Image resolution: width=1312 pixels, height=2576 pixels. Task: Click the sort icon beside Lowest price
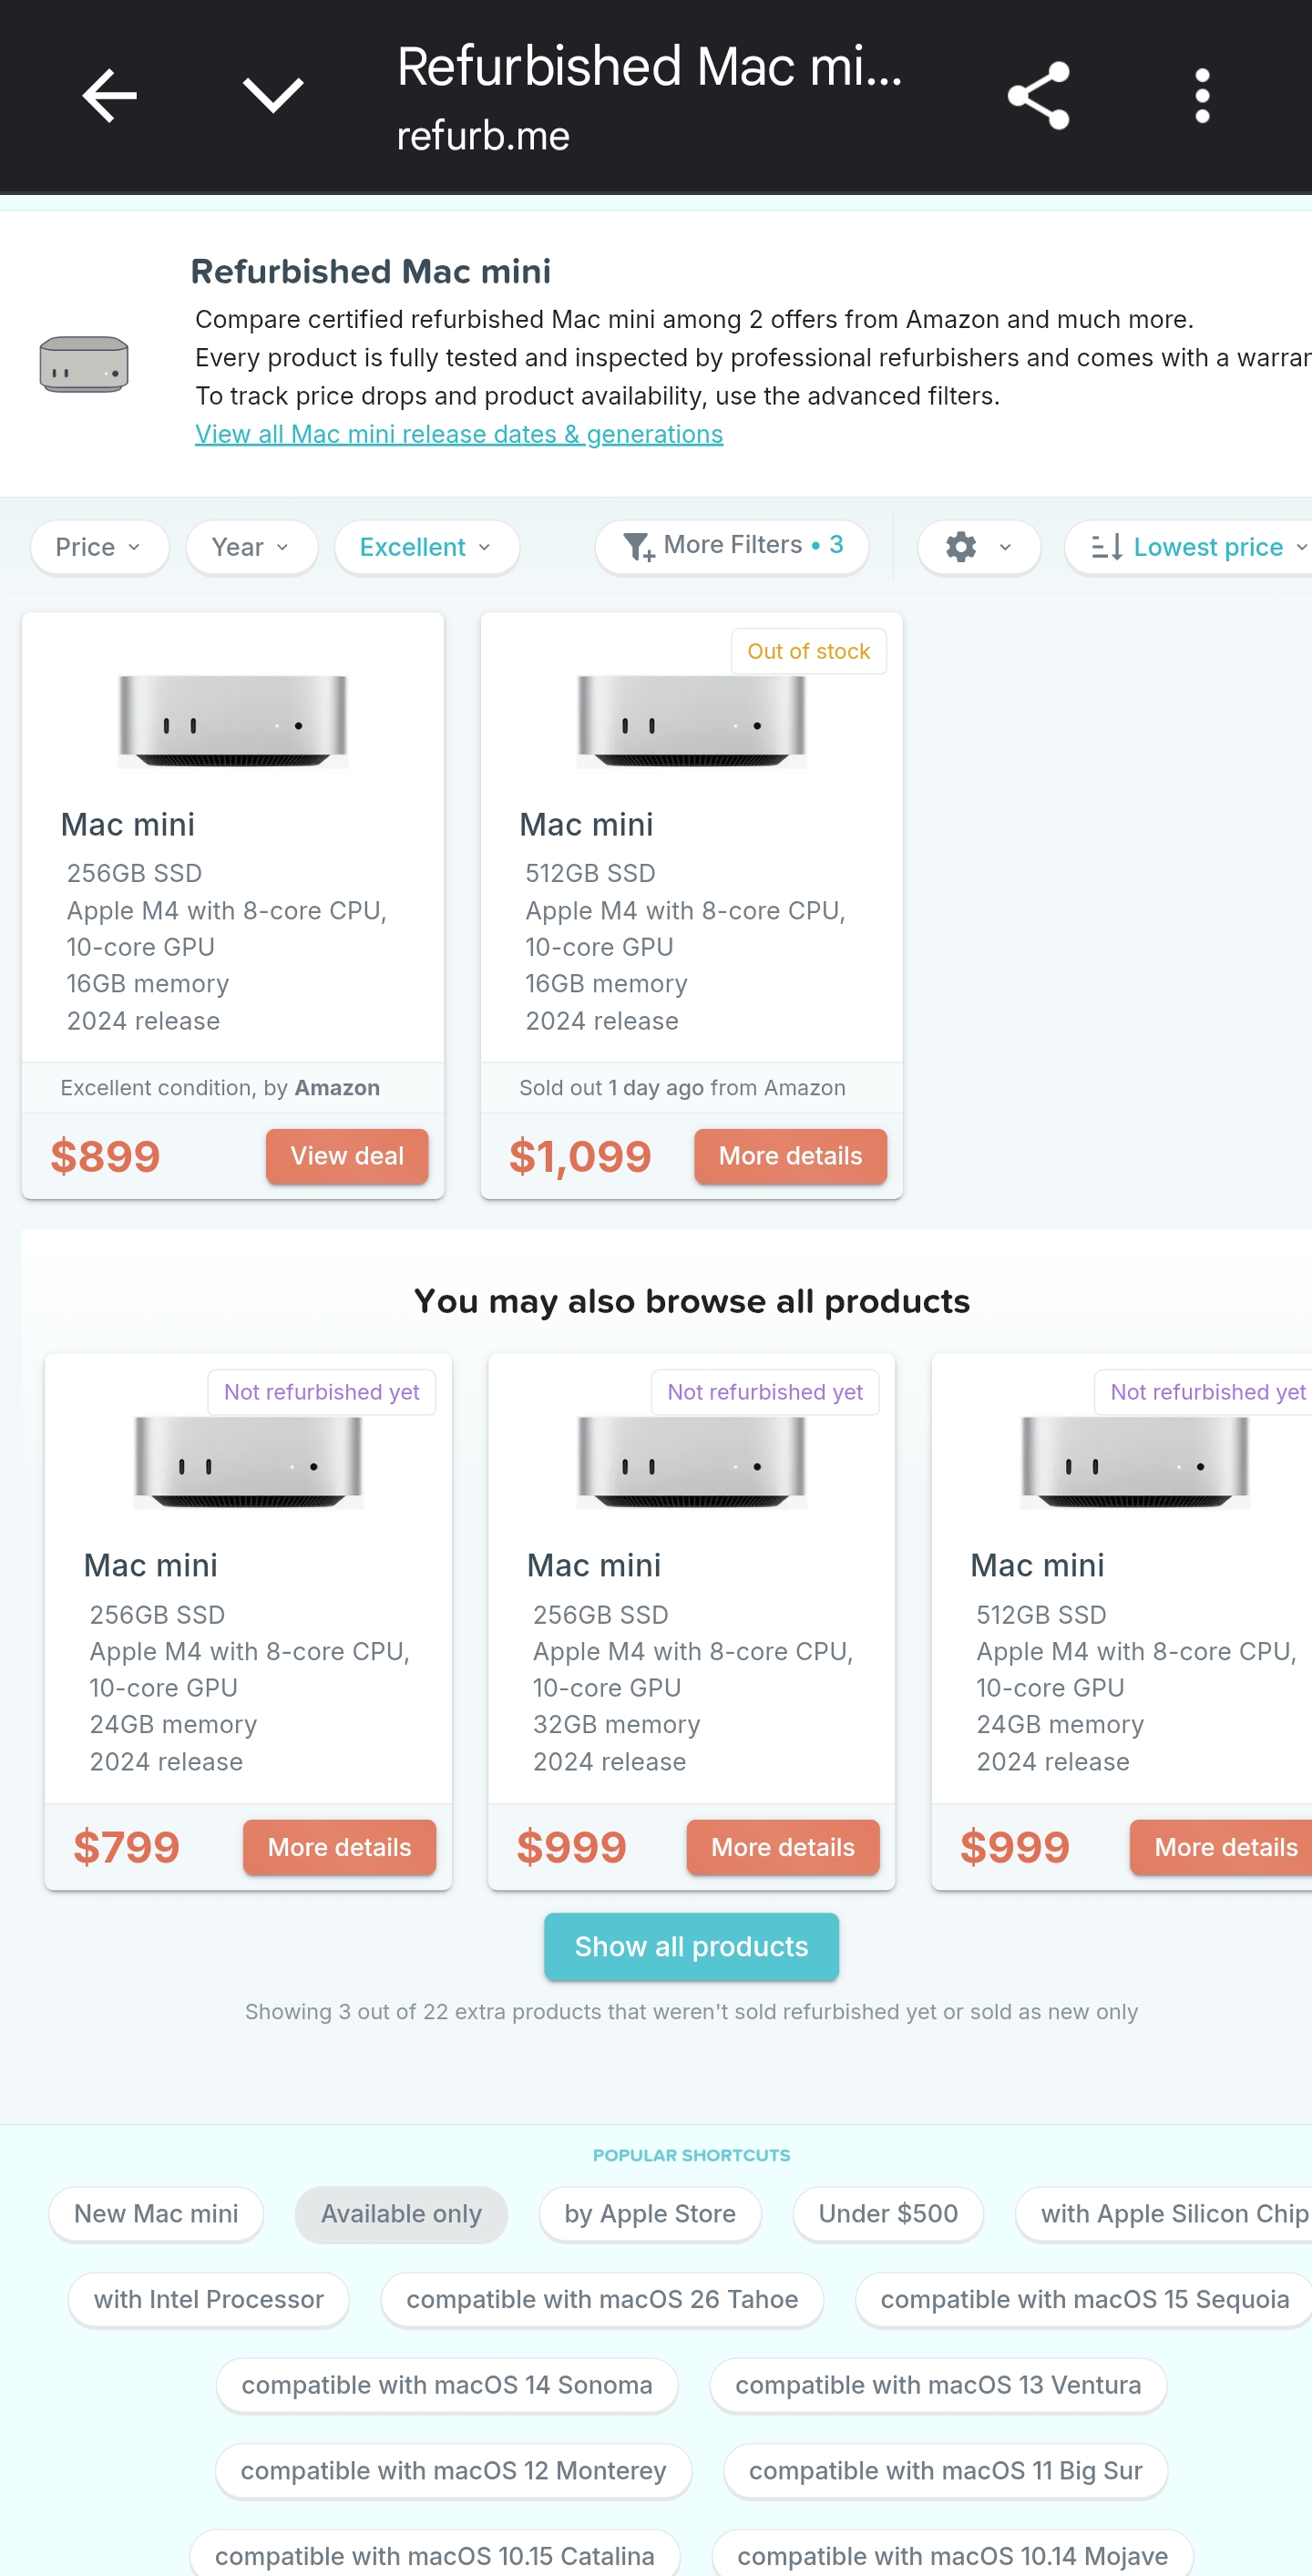[x=1106, y=547]
